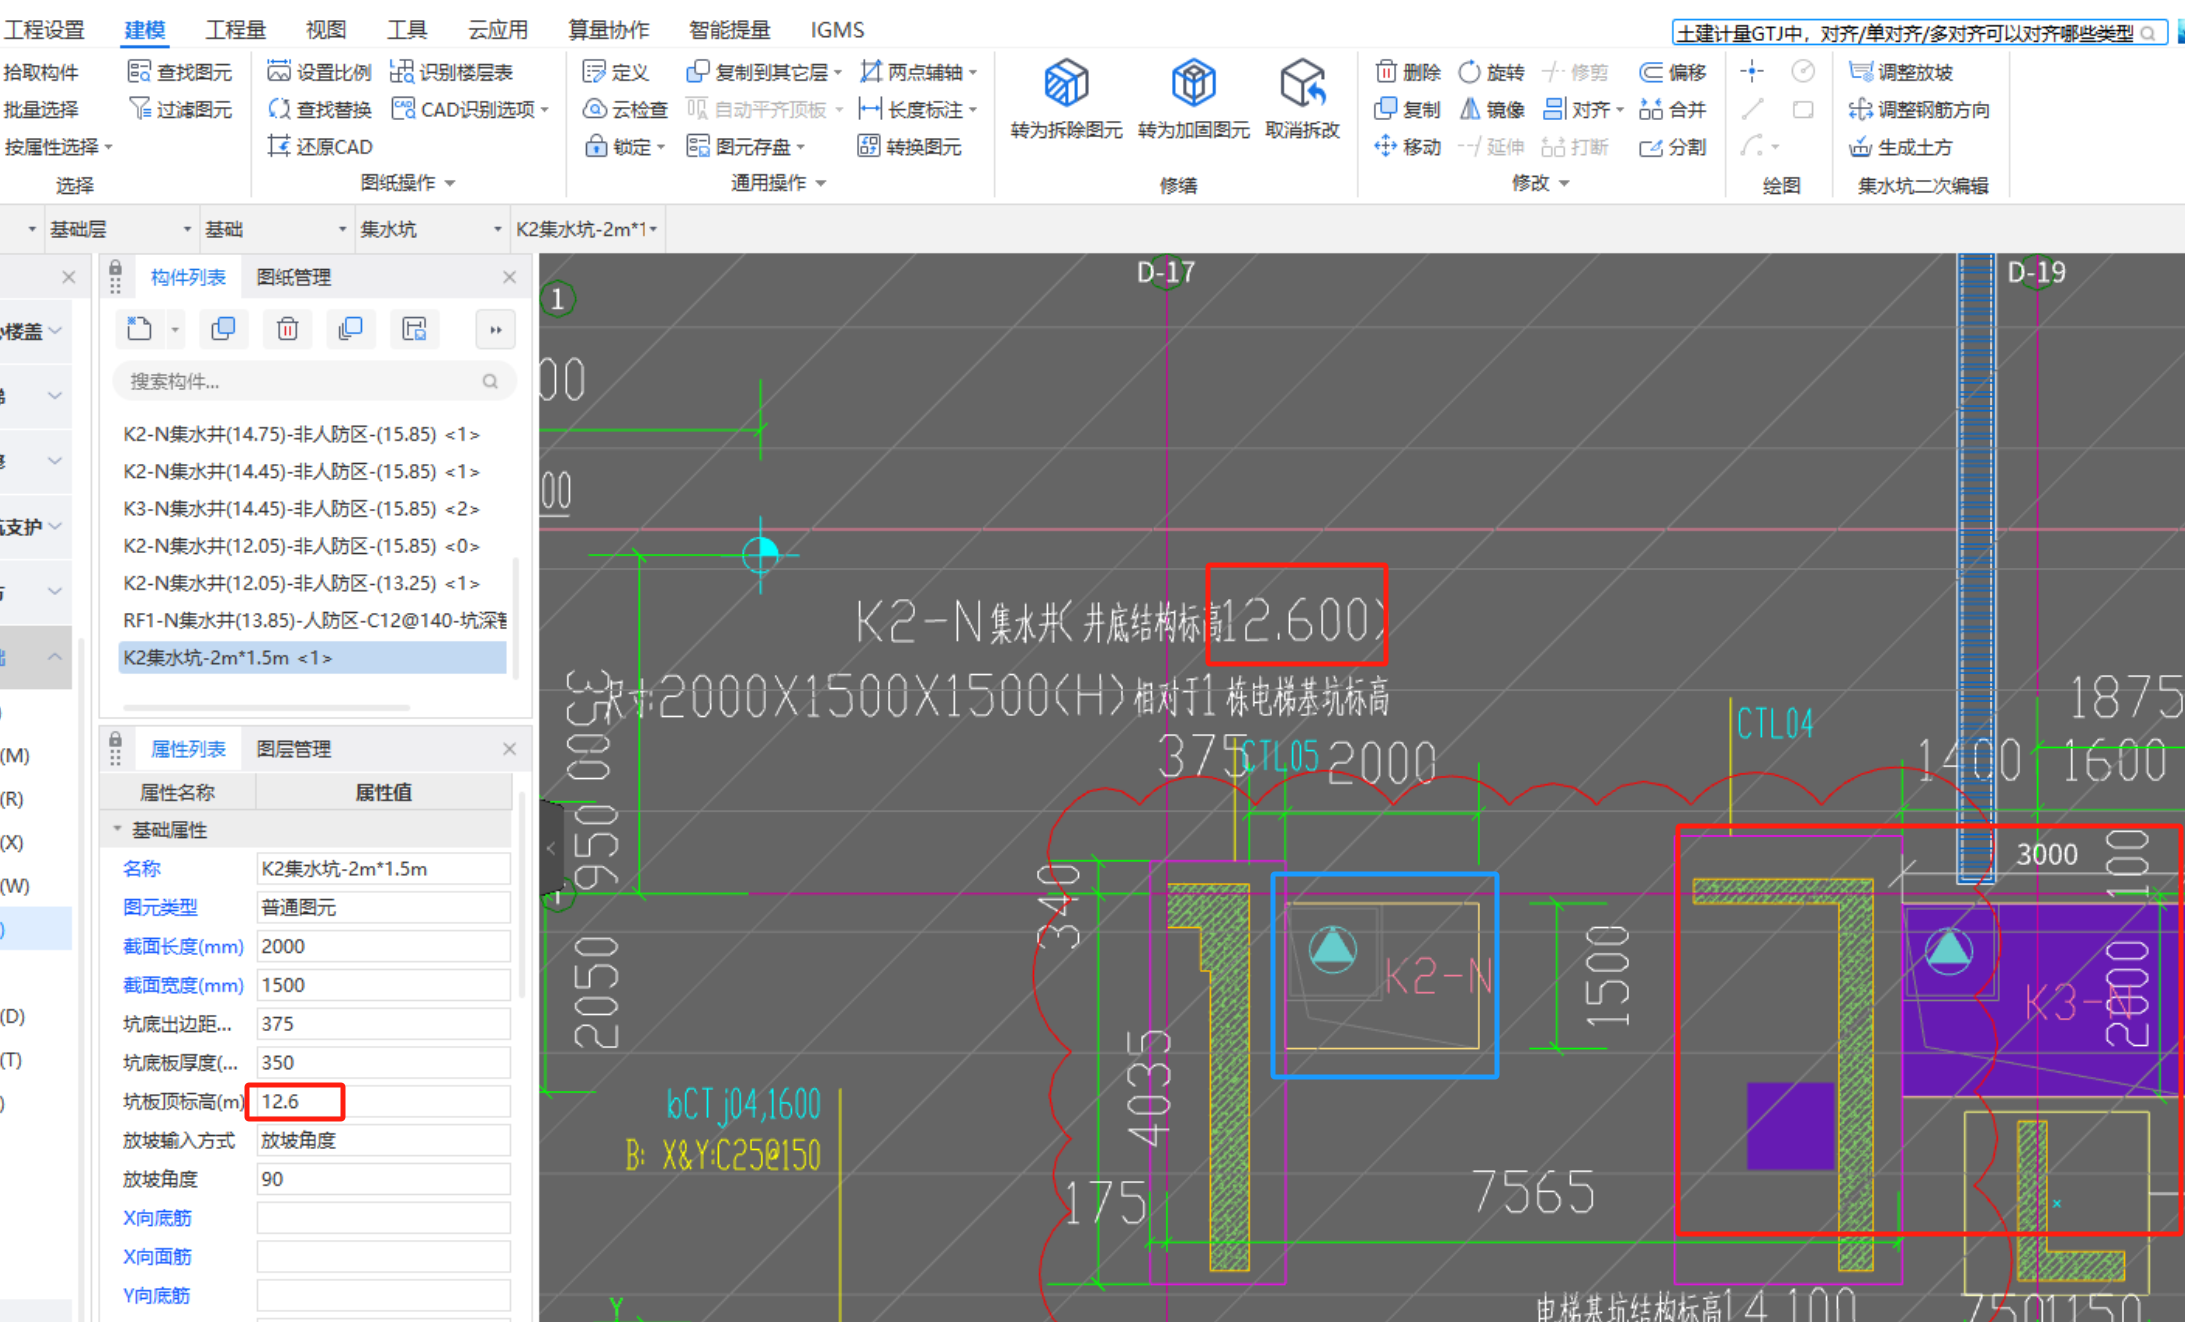Open the 工程量 ribbon tab
This screenshot has height=1322, width=2185.
[235, 30]
